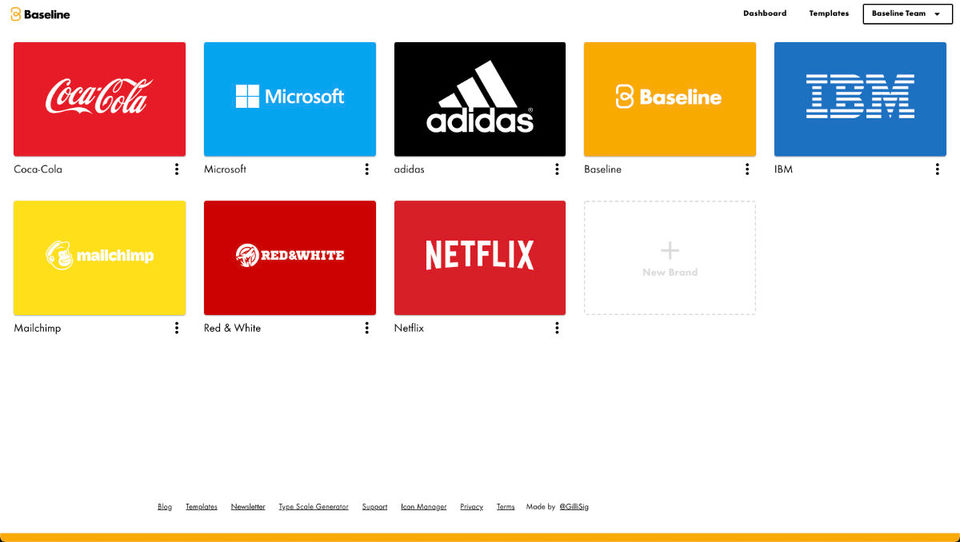This screenshot has height=542, width=960.
Task: Open the adidas brand card
Action: click(480, 99)
